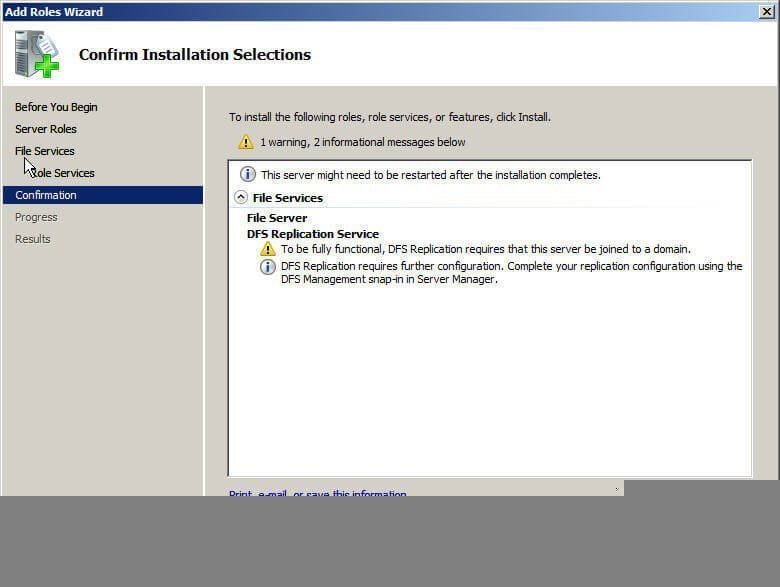Go to the Before You Begin step
The image size is (780, 587).
[56, 107]
